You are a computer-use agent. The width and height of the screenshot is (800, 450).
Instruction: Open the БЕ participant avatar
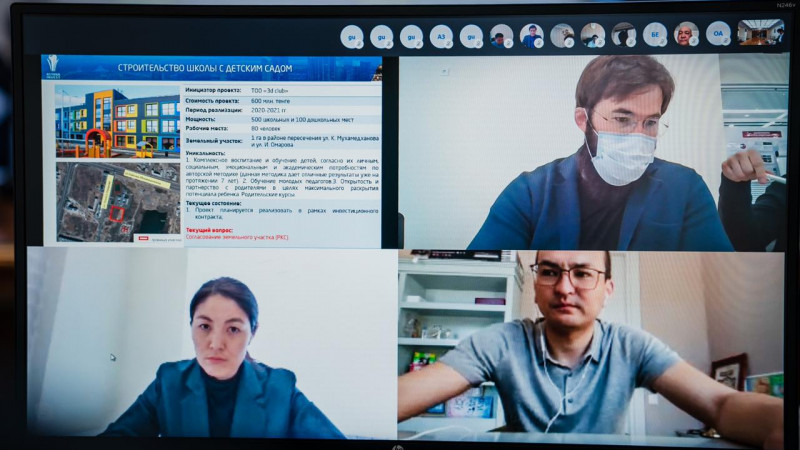(x=655, y=35)
